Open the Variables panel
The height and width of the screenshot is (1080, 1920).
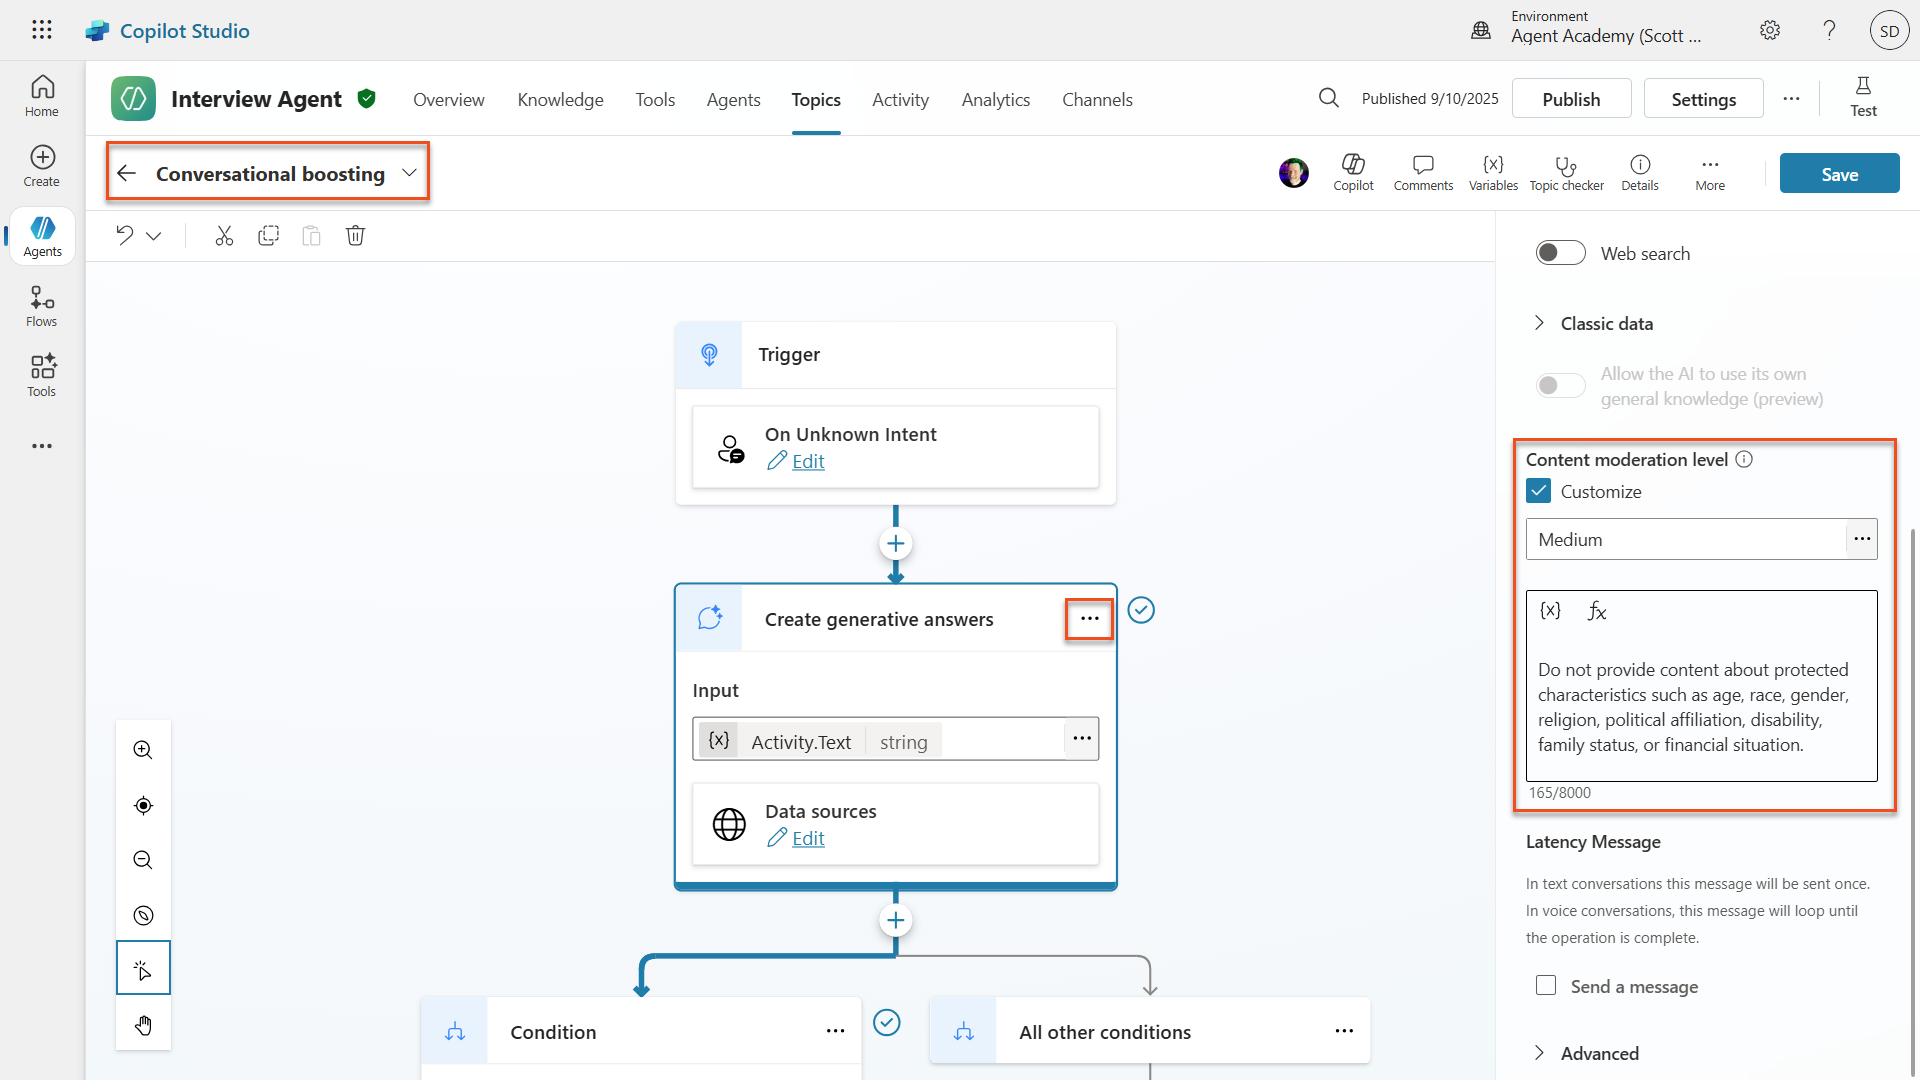pyautogui.click(x=1493, y=173)
